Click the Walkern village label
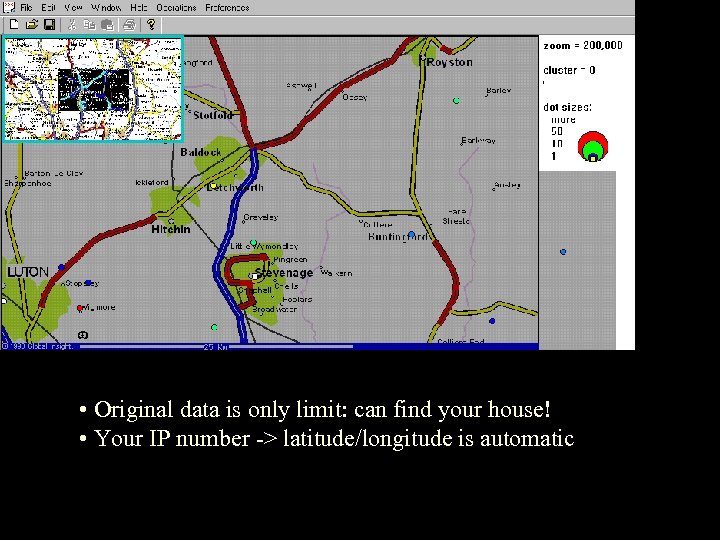The height and width of the screenshot is (540, 720). [337, 273]
